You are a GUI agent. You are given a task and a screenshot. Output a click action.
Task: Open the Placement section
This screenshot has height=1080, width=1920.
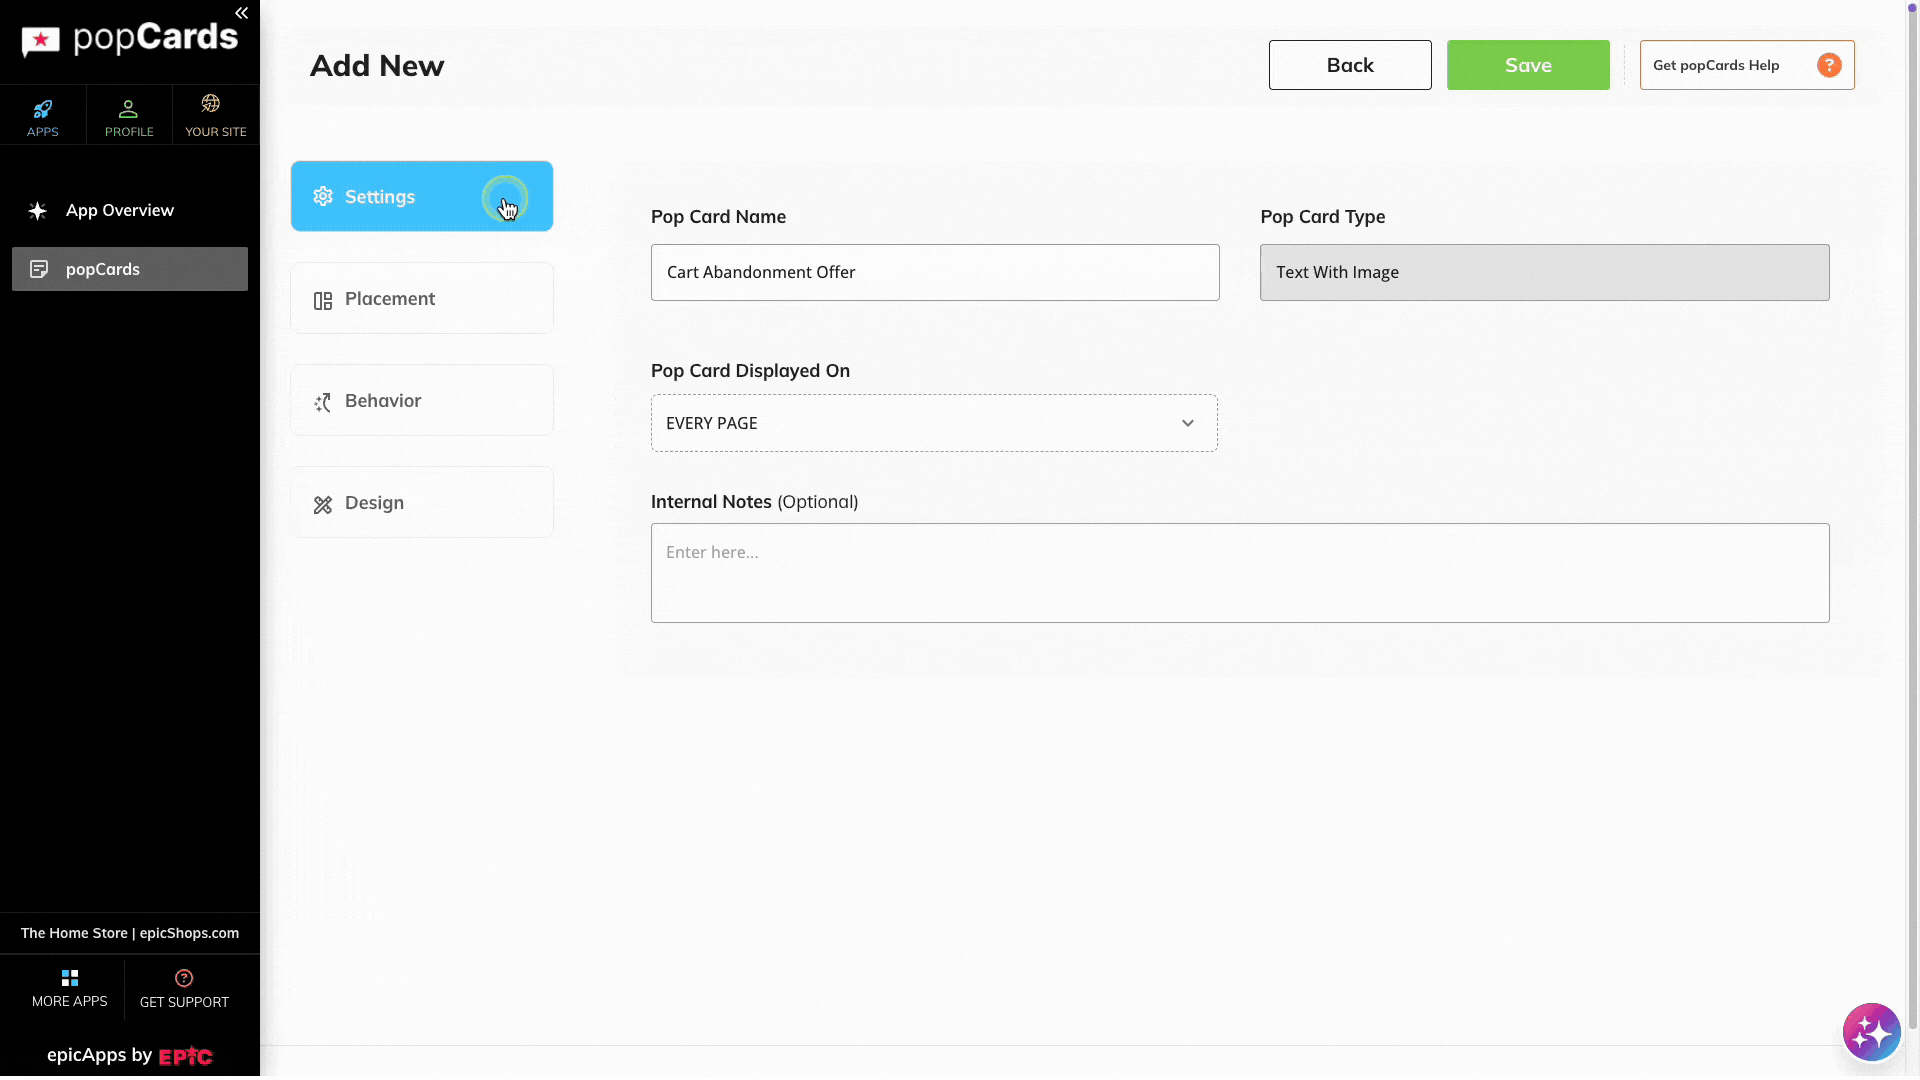(x=422, y=298)
